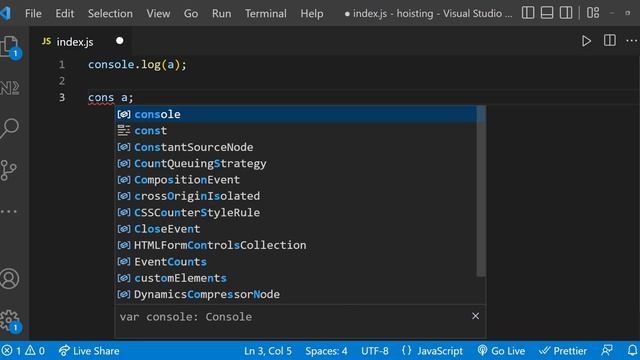The image size is (640, 360).
Task: Open the Search view magnifier icon
Action: pyautogui.click(x=9, y=129)
